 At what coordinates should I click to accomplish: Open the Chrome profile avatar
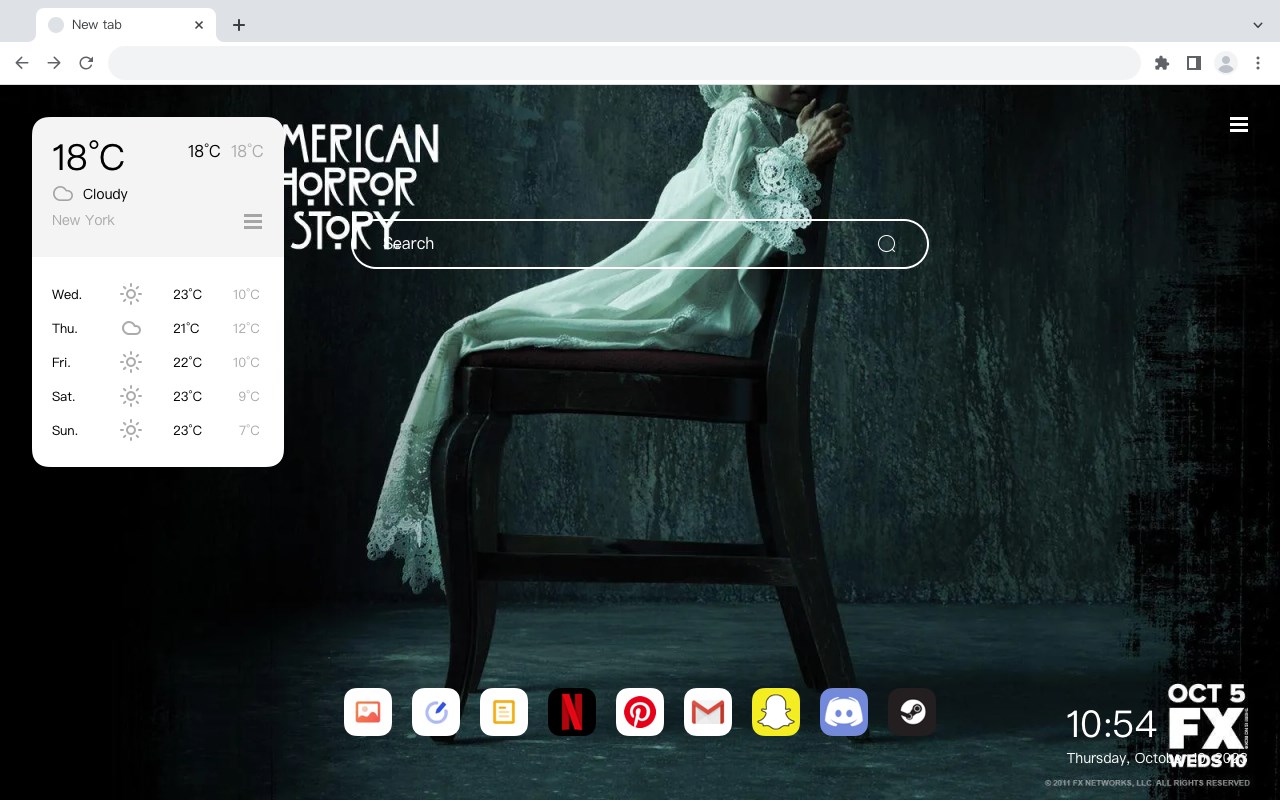1226,63
